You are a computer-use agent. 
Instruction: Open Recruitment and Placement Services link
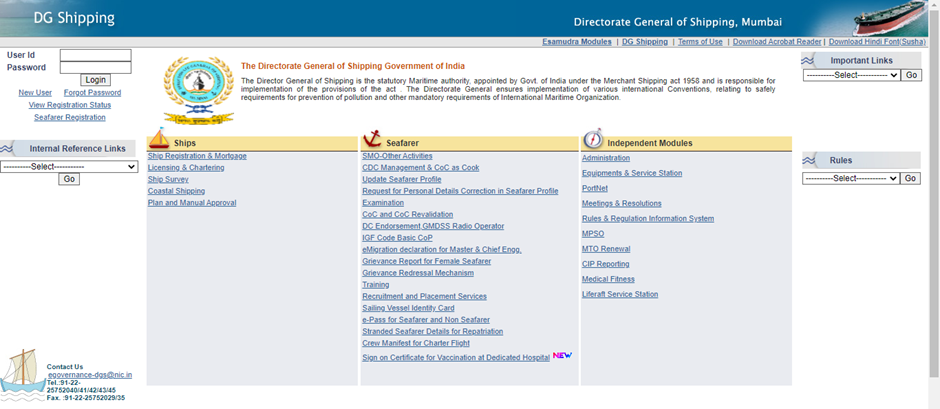click(424, 296)
